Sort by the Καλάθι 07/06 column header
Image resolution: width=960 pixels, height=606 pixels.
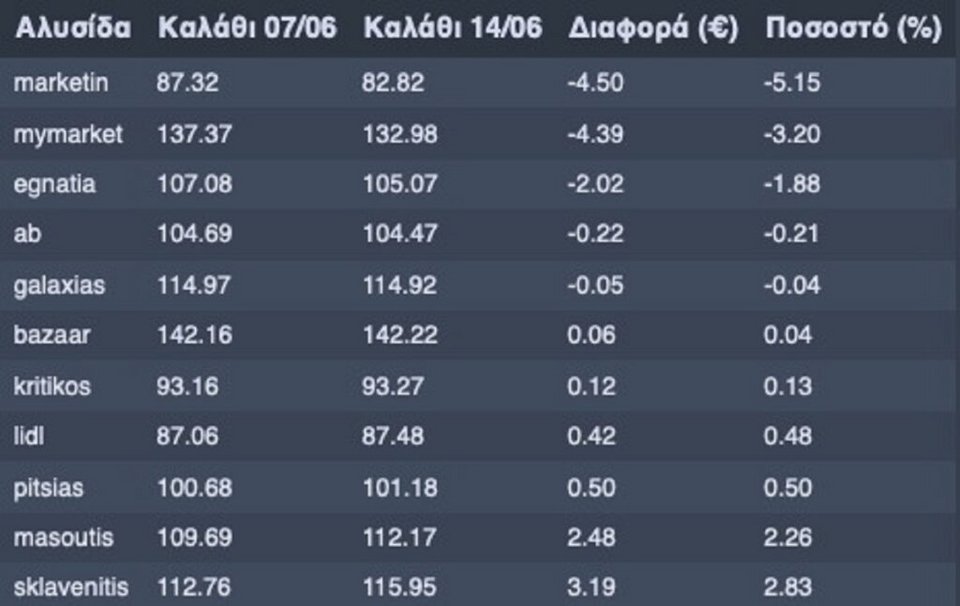(247, 28)
